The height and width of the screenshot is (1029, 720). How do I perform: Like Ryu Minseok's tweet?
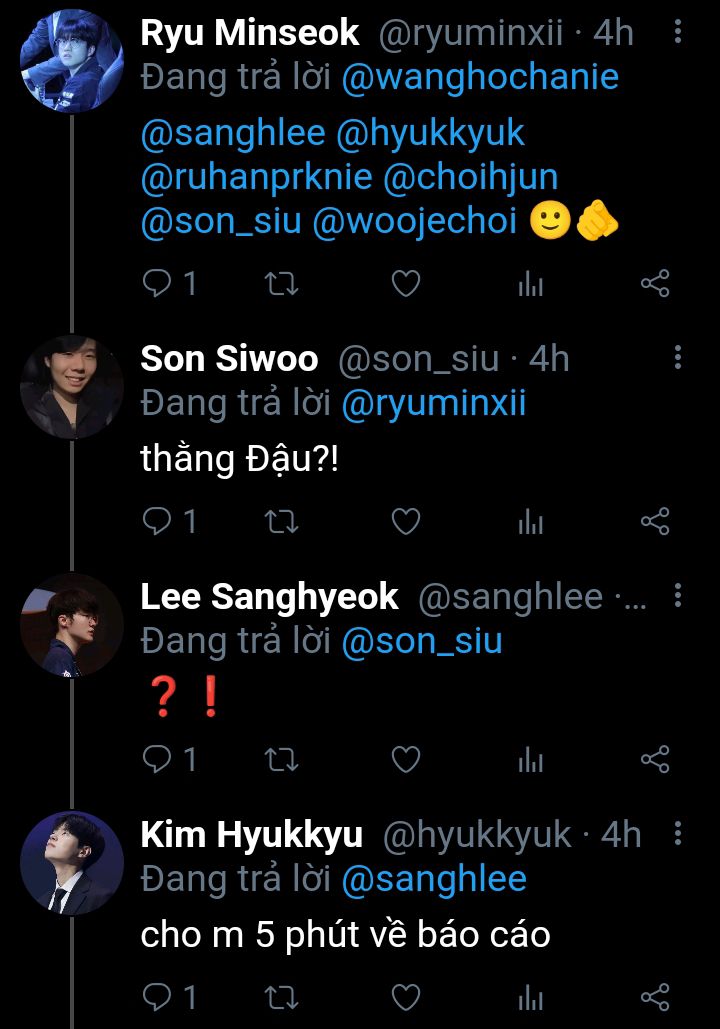(x=405, y=285)
